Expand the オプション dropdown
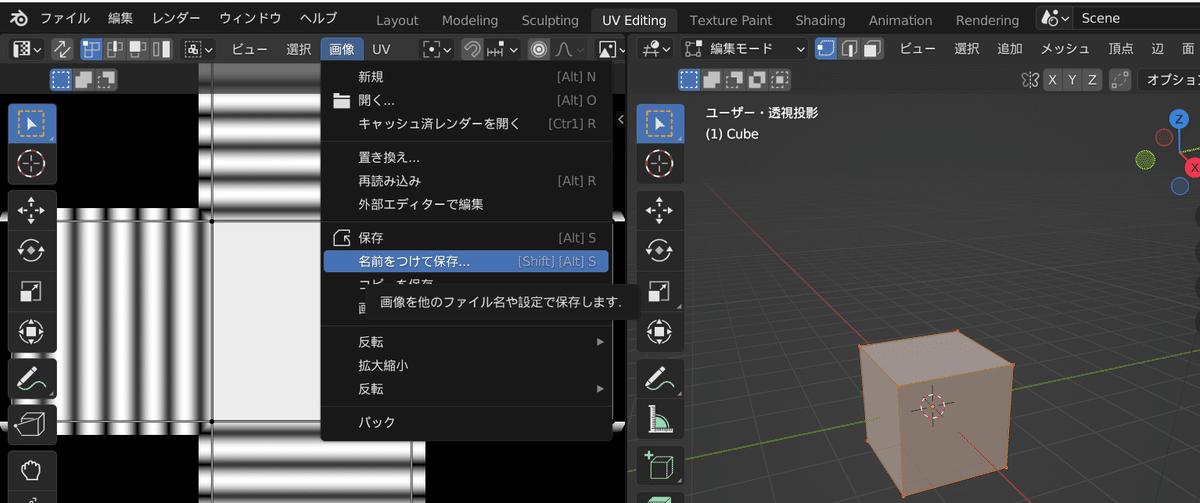Viewport: 1200px width, 503px height. coord(1170,80)
